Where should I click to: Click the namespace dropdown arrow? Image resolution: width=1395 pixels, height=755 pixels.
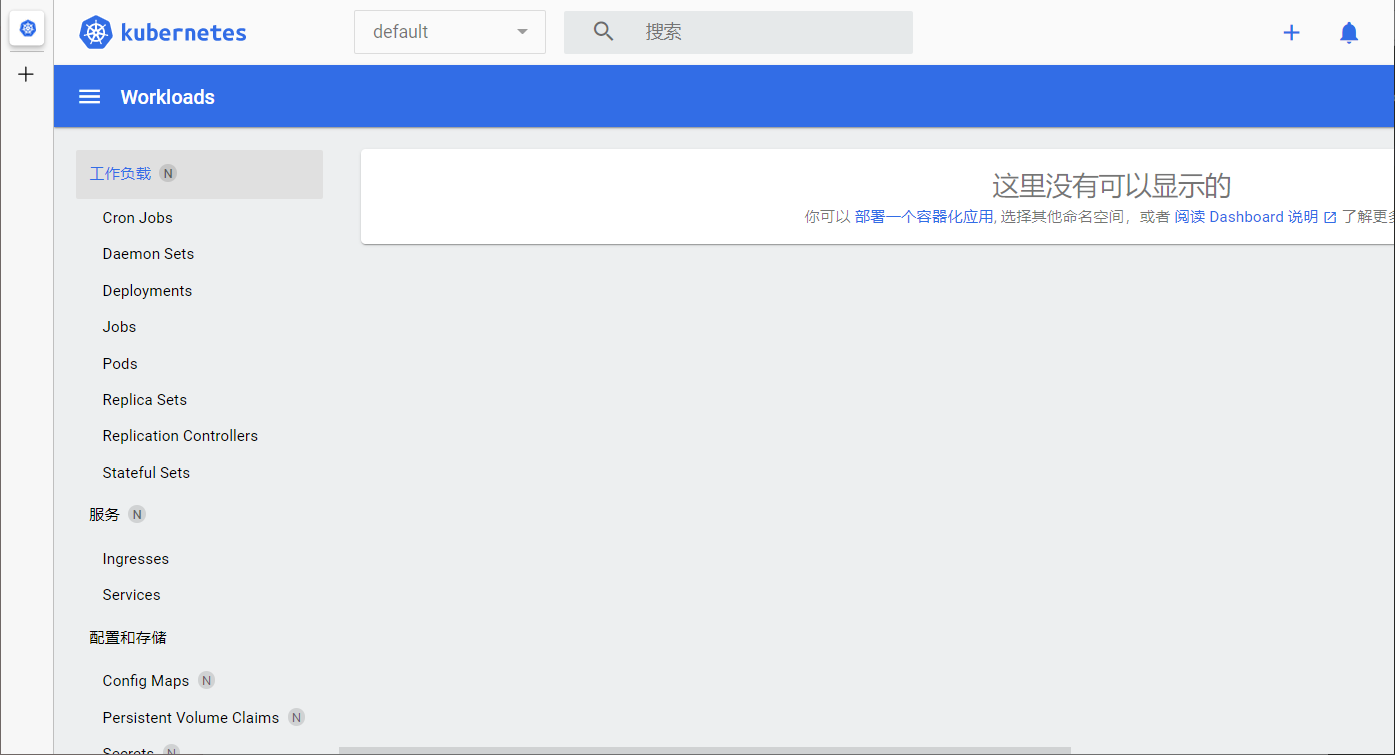click(x=522, y=32)
